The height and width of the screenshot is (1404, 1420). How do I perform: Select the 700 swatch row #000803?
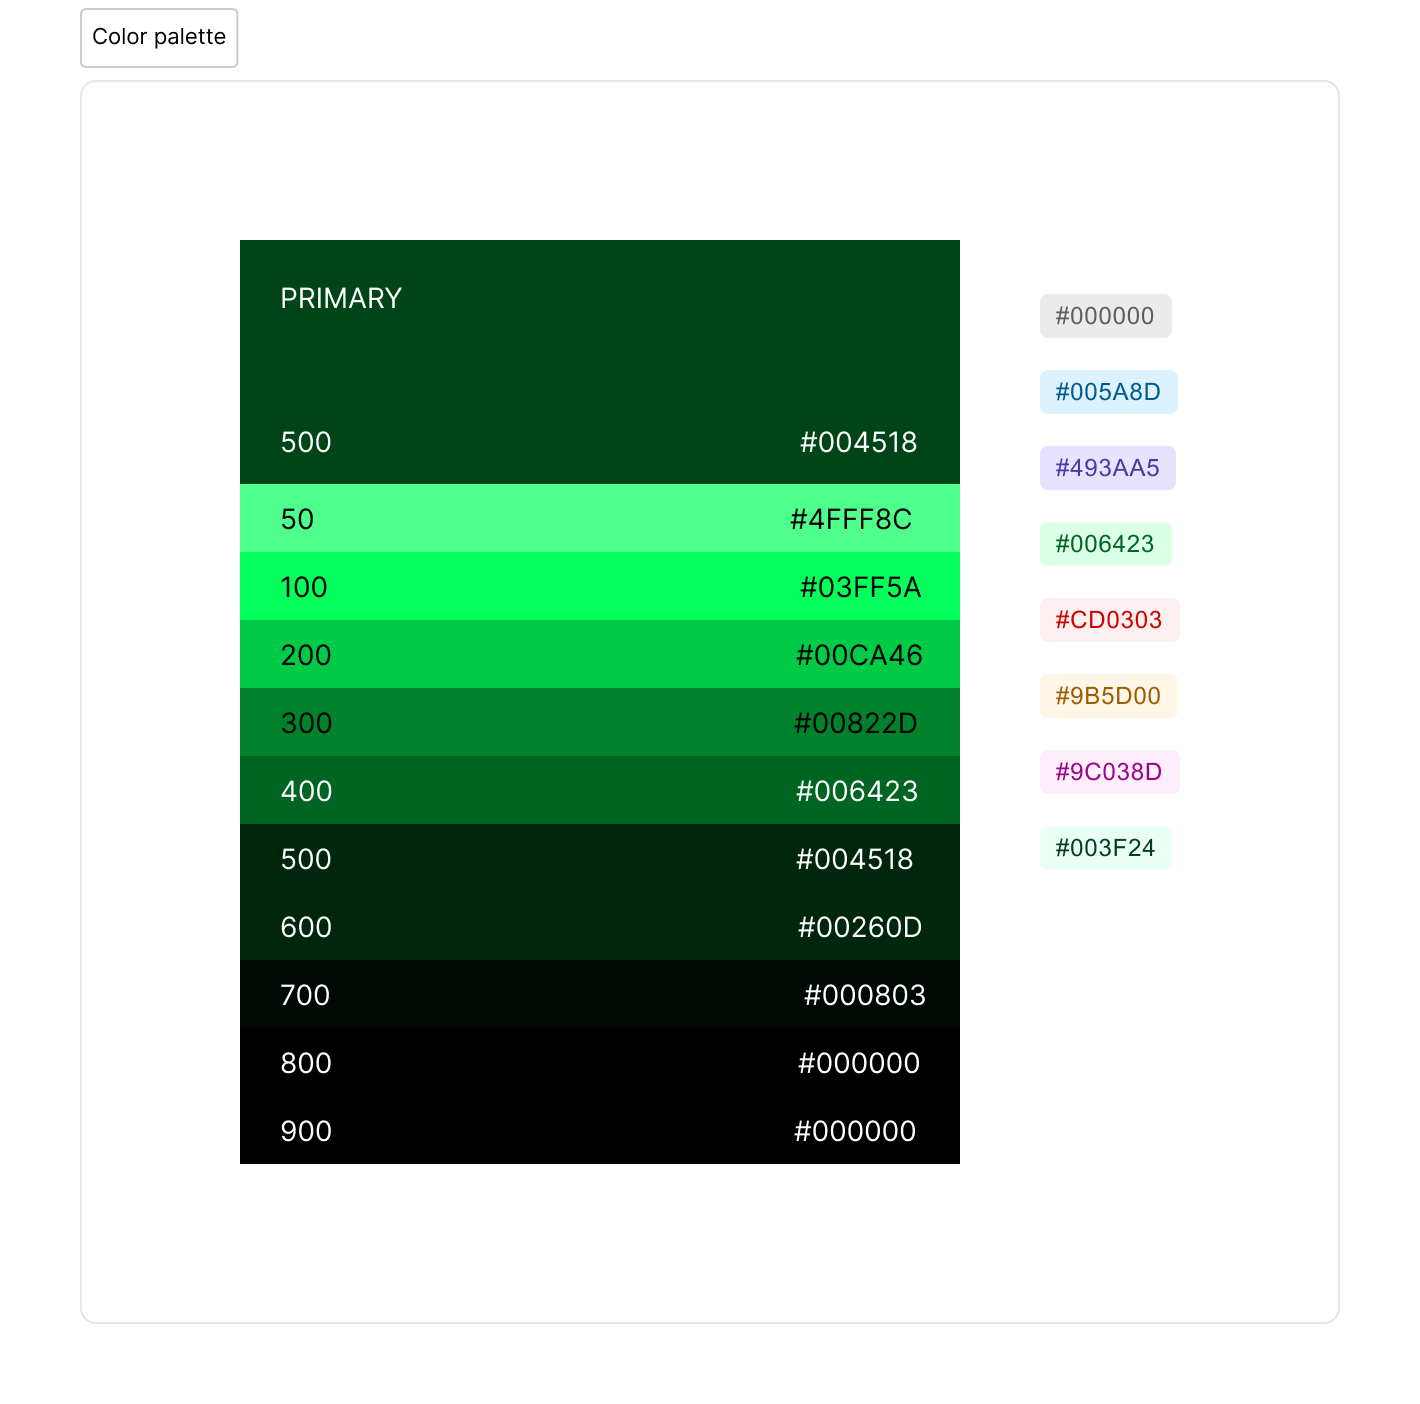click(x=600, y=994)
